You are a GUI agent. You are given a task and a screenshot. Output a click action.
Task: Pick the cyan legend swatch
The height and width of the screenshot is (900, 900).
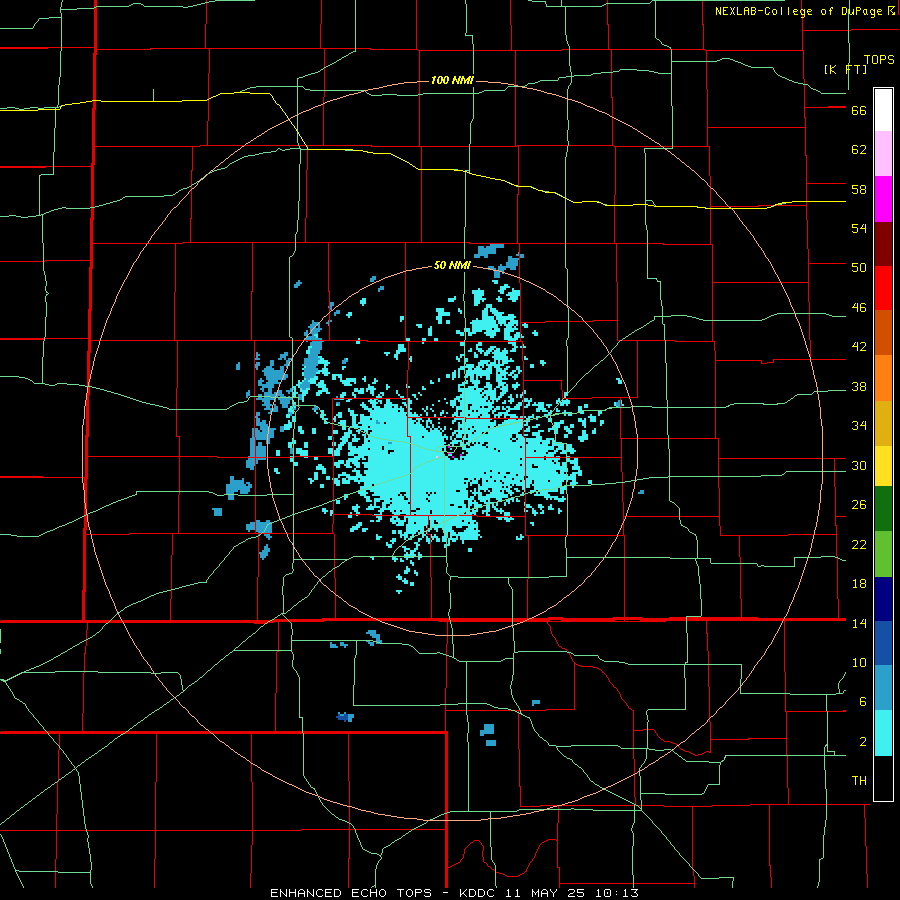click(883, 733)
